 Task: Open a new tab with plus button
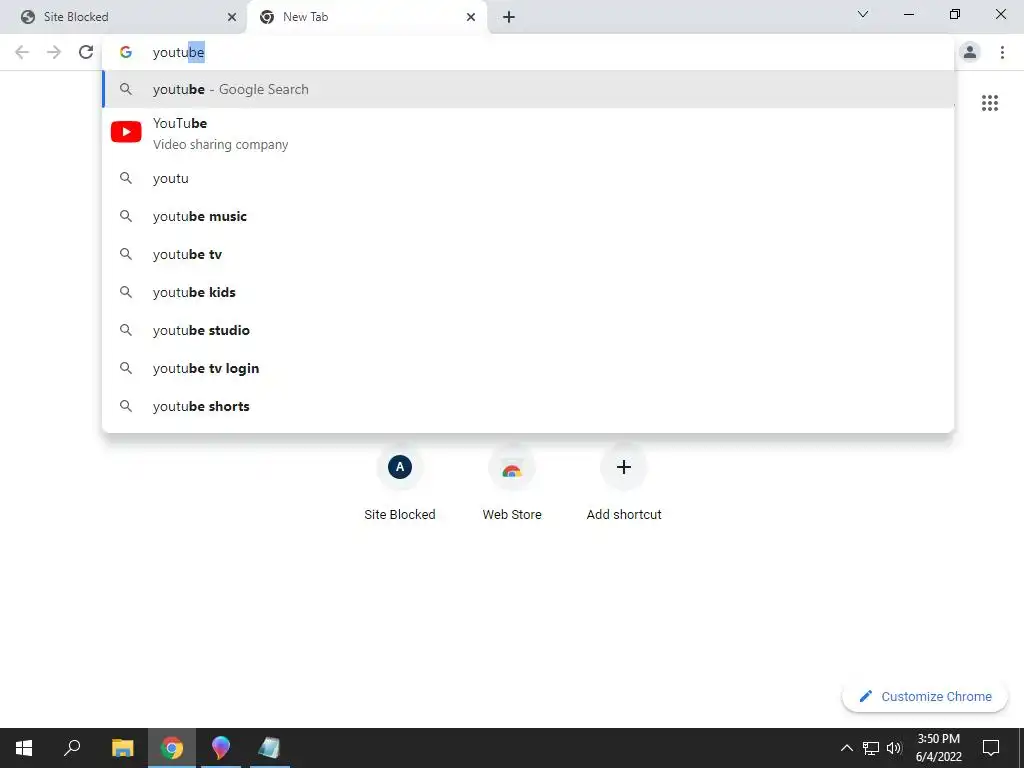pyautogui.click(x=509, y=17)
